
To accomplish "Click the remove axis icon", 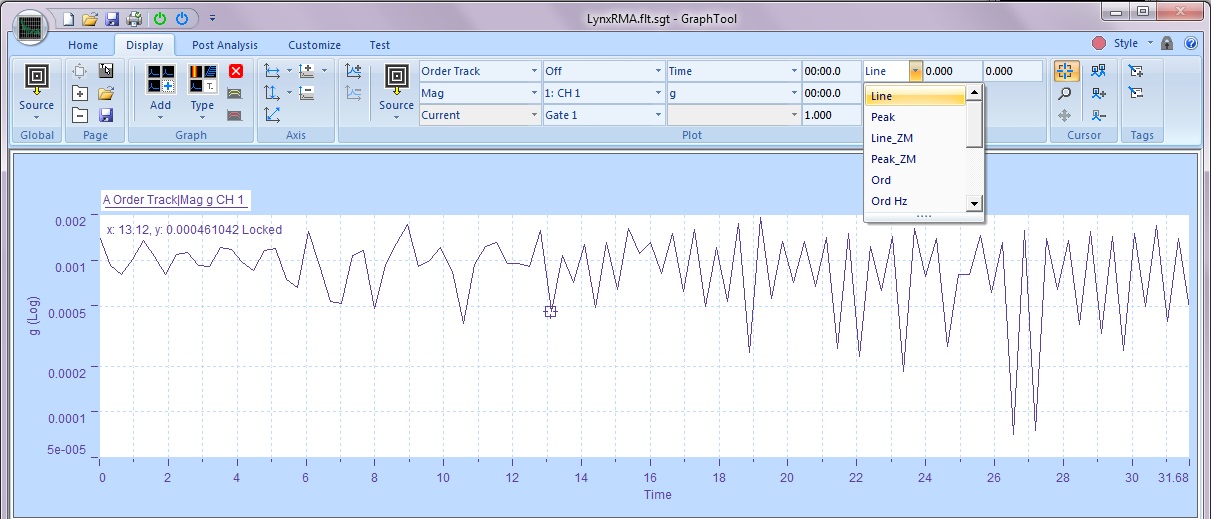I will click(x=307, y=93).
